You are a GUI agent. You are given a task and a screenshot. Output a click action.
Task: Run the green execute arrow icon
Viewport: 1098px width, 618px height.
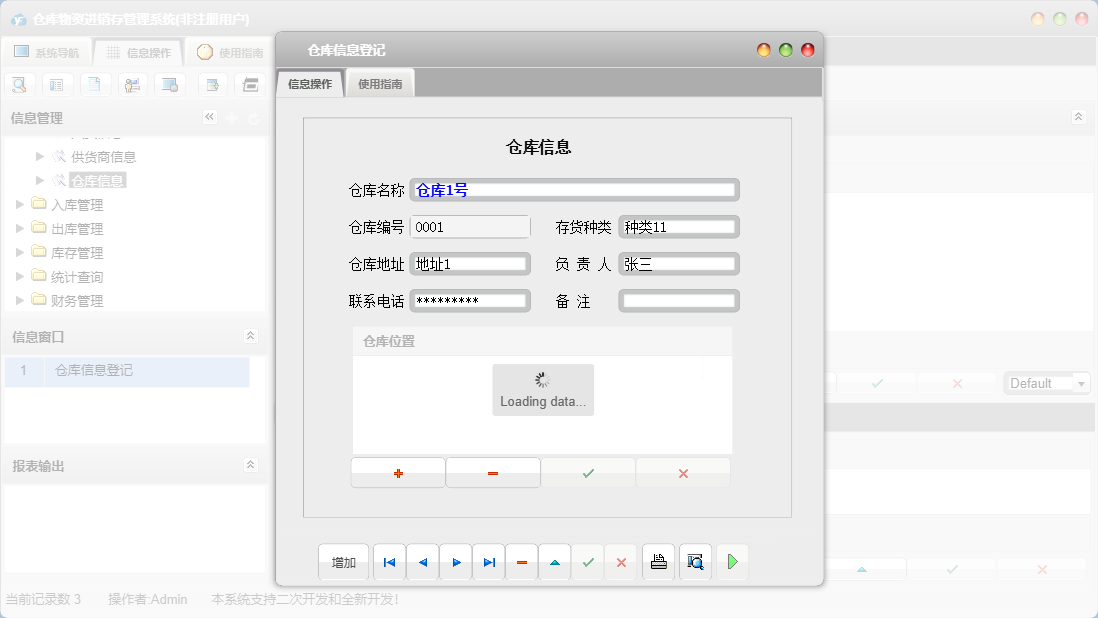pyautogui.click(x=732, y=561)
